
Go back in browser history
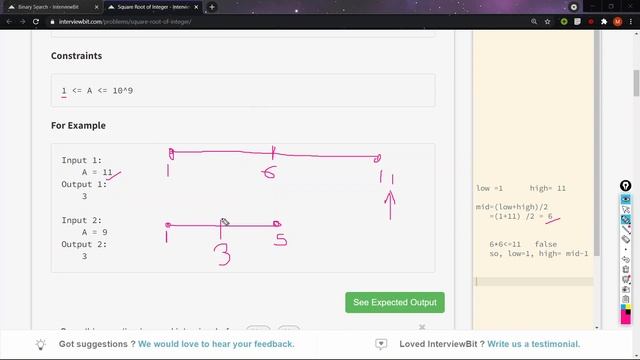pyautogui.click(x=9, y=22)
